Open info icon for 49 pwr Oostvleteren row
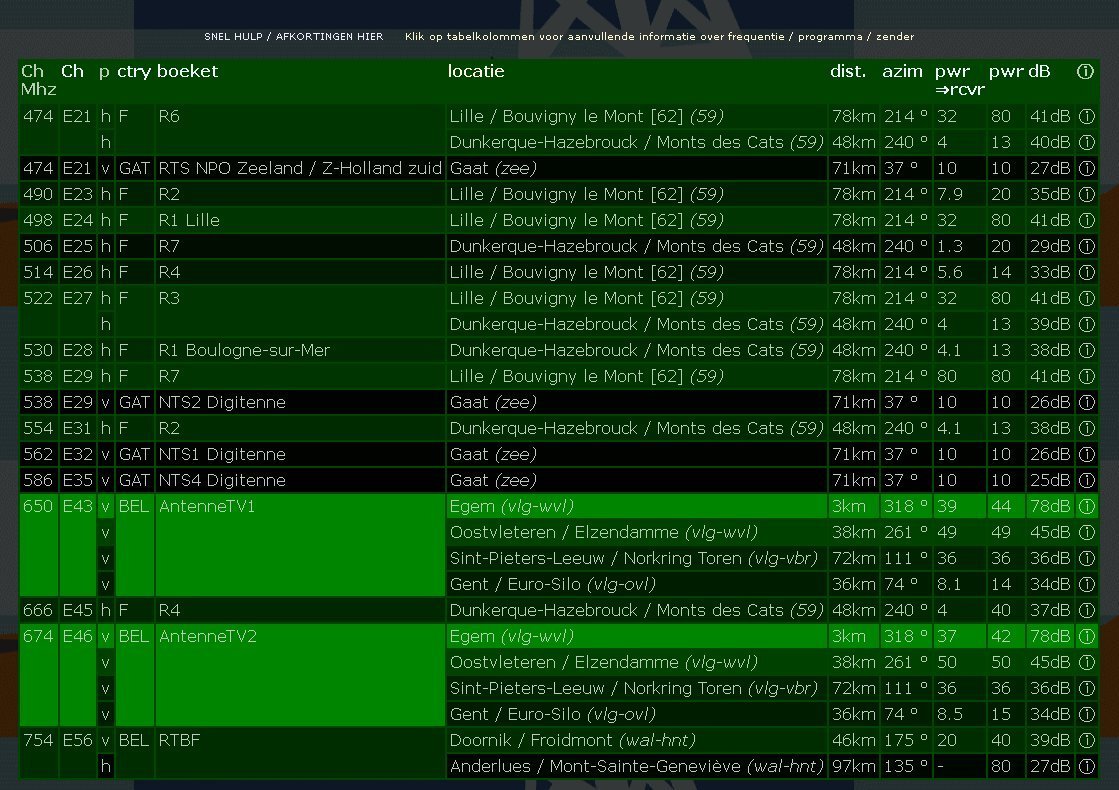Viewport: 1119px width, 790px height. click(x=1086, y=532)
